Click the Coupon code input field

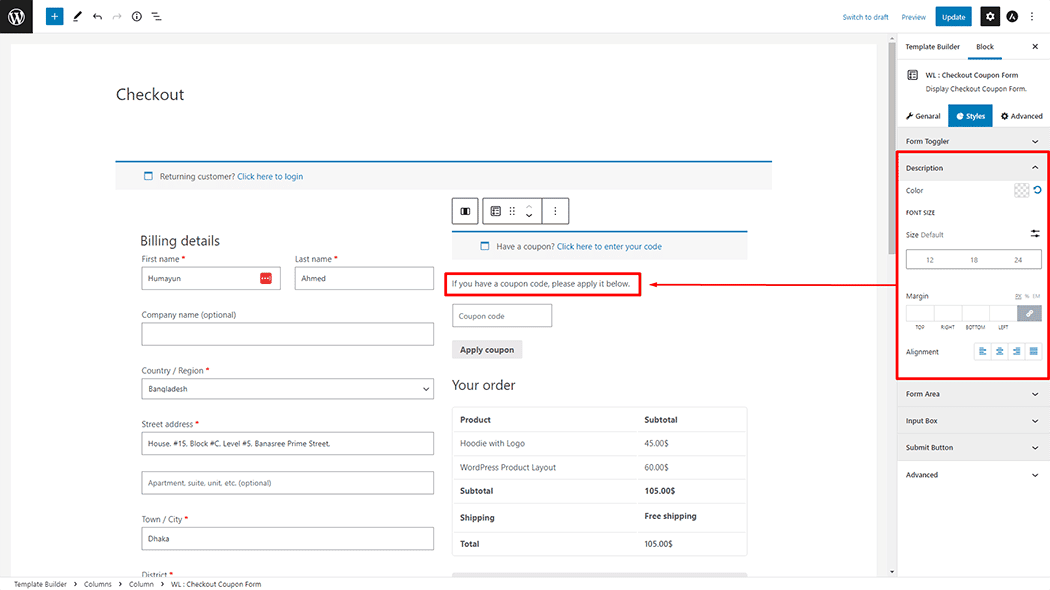(x=502, y=316)
